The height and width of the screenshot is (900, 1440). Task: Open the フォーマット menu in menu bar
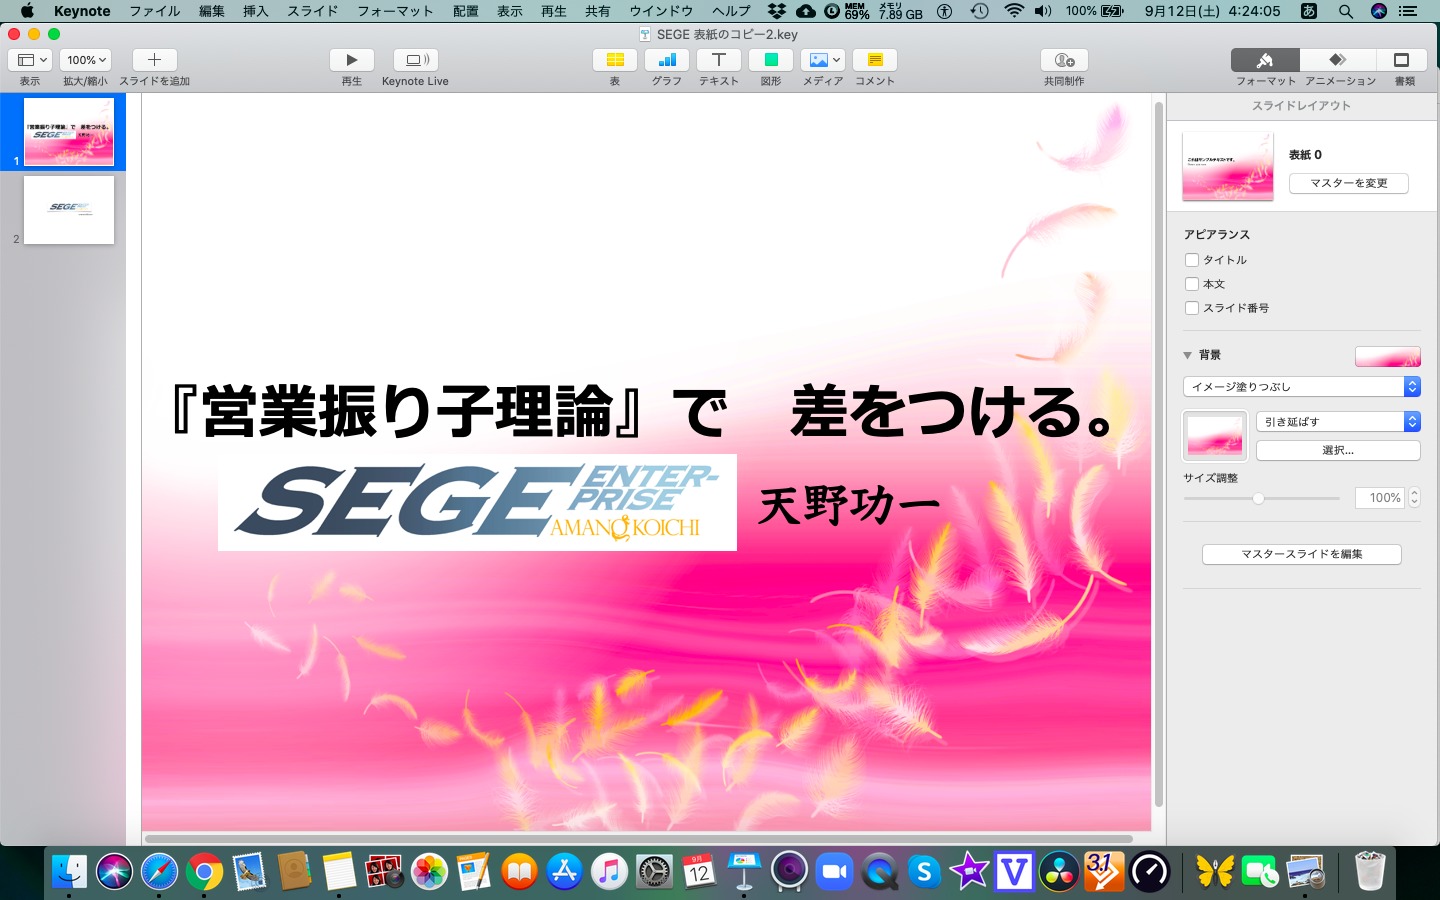click(x=395, y=11)
